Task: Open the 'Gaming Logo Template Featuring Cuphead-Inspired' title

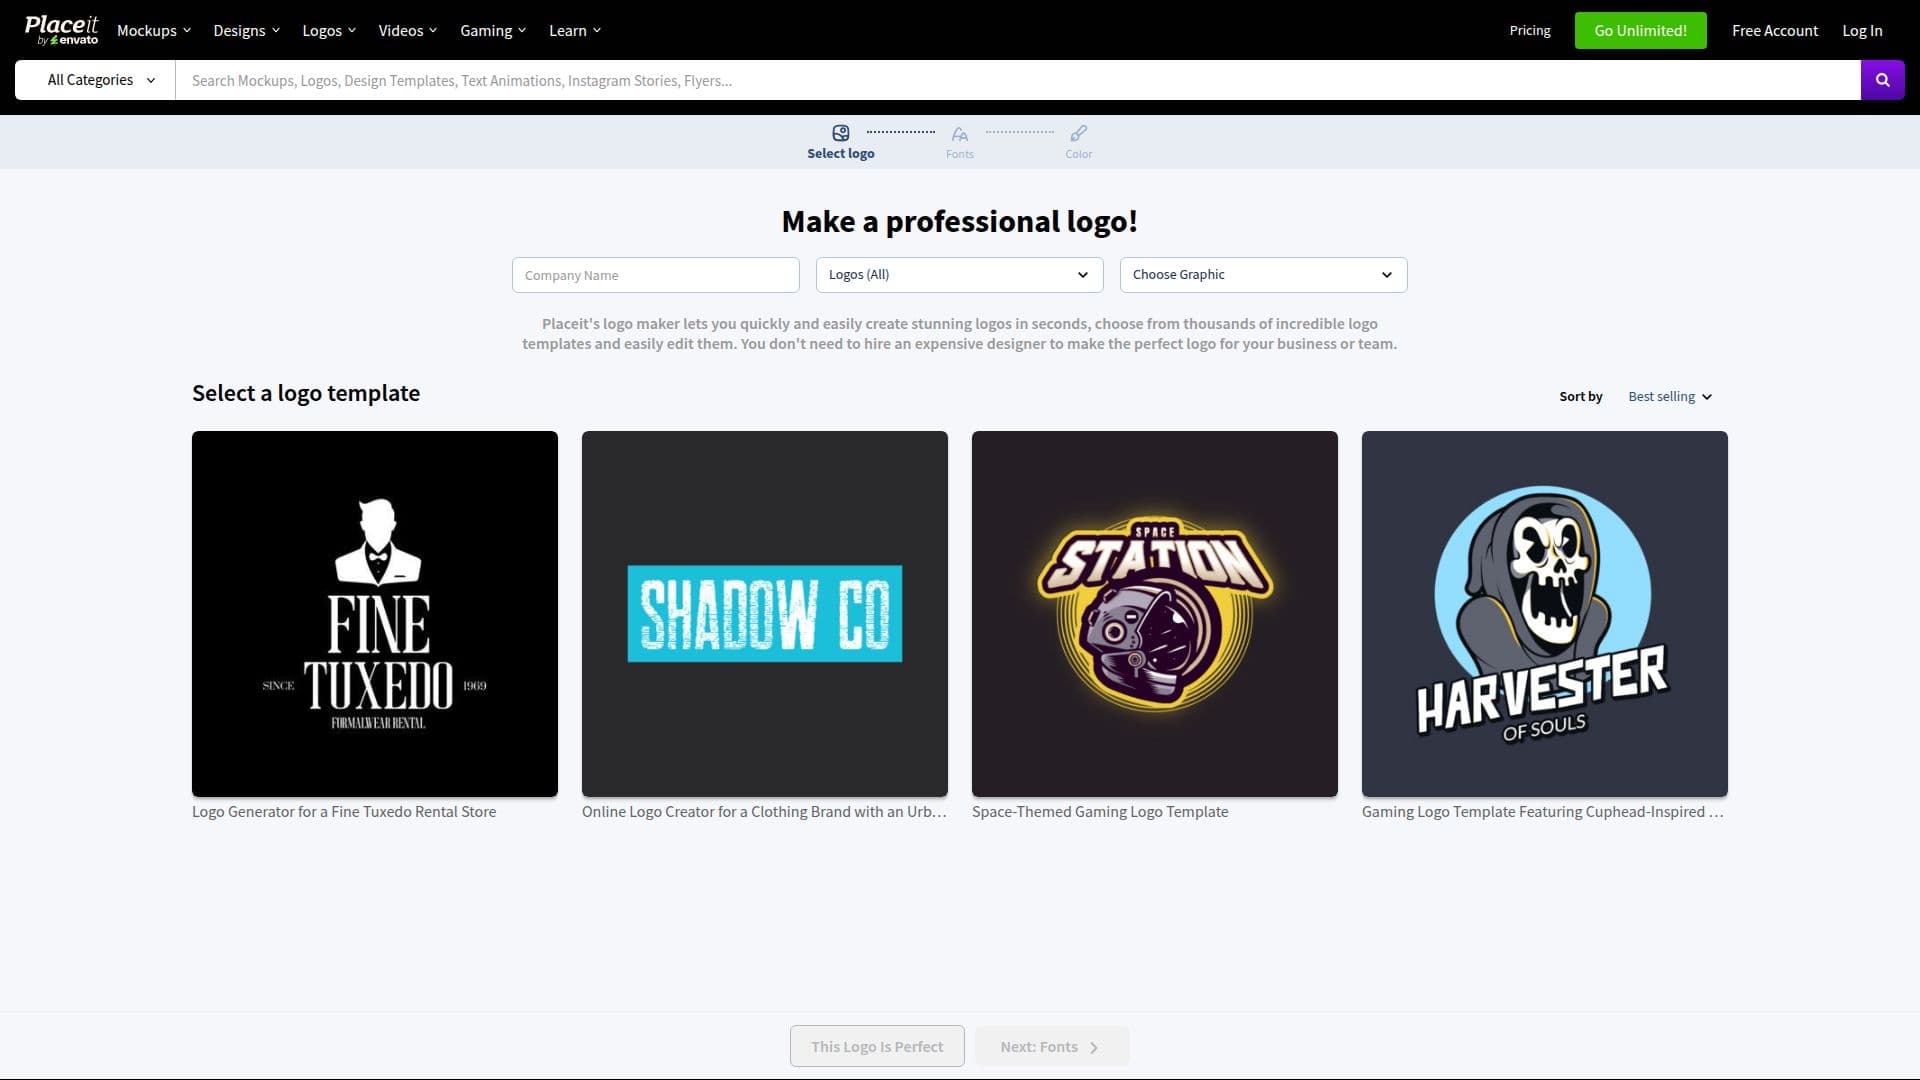Action: [1543, 812]
